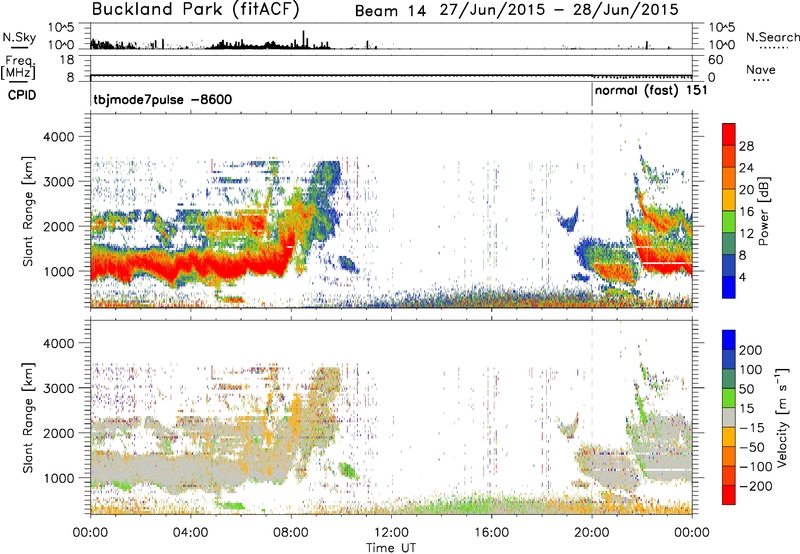800x554 pixels.
Task: Click the '28' tick on Power colorbar
Action: tap(746, 146)
